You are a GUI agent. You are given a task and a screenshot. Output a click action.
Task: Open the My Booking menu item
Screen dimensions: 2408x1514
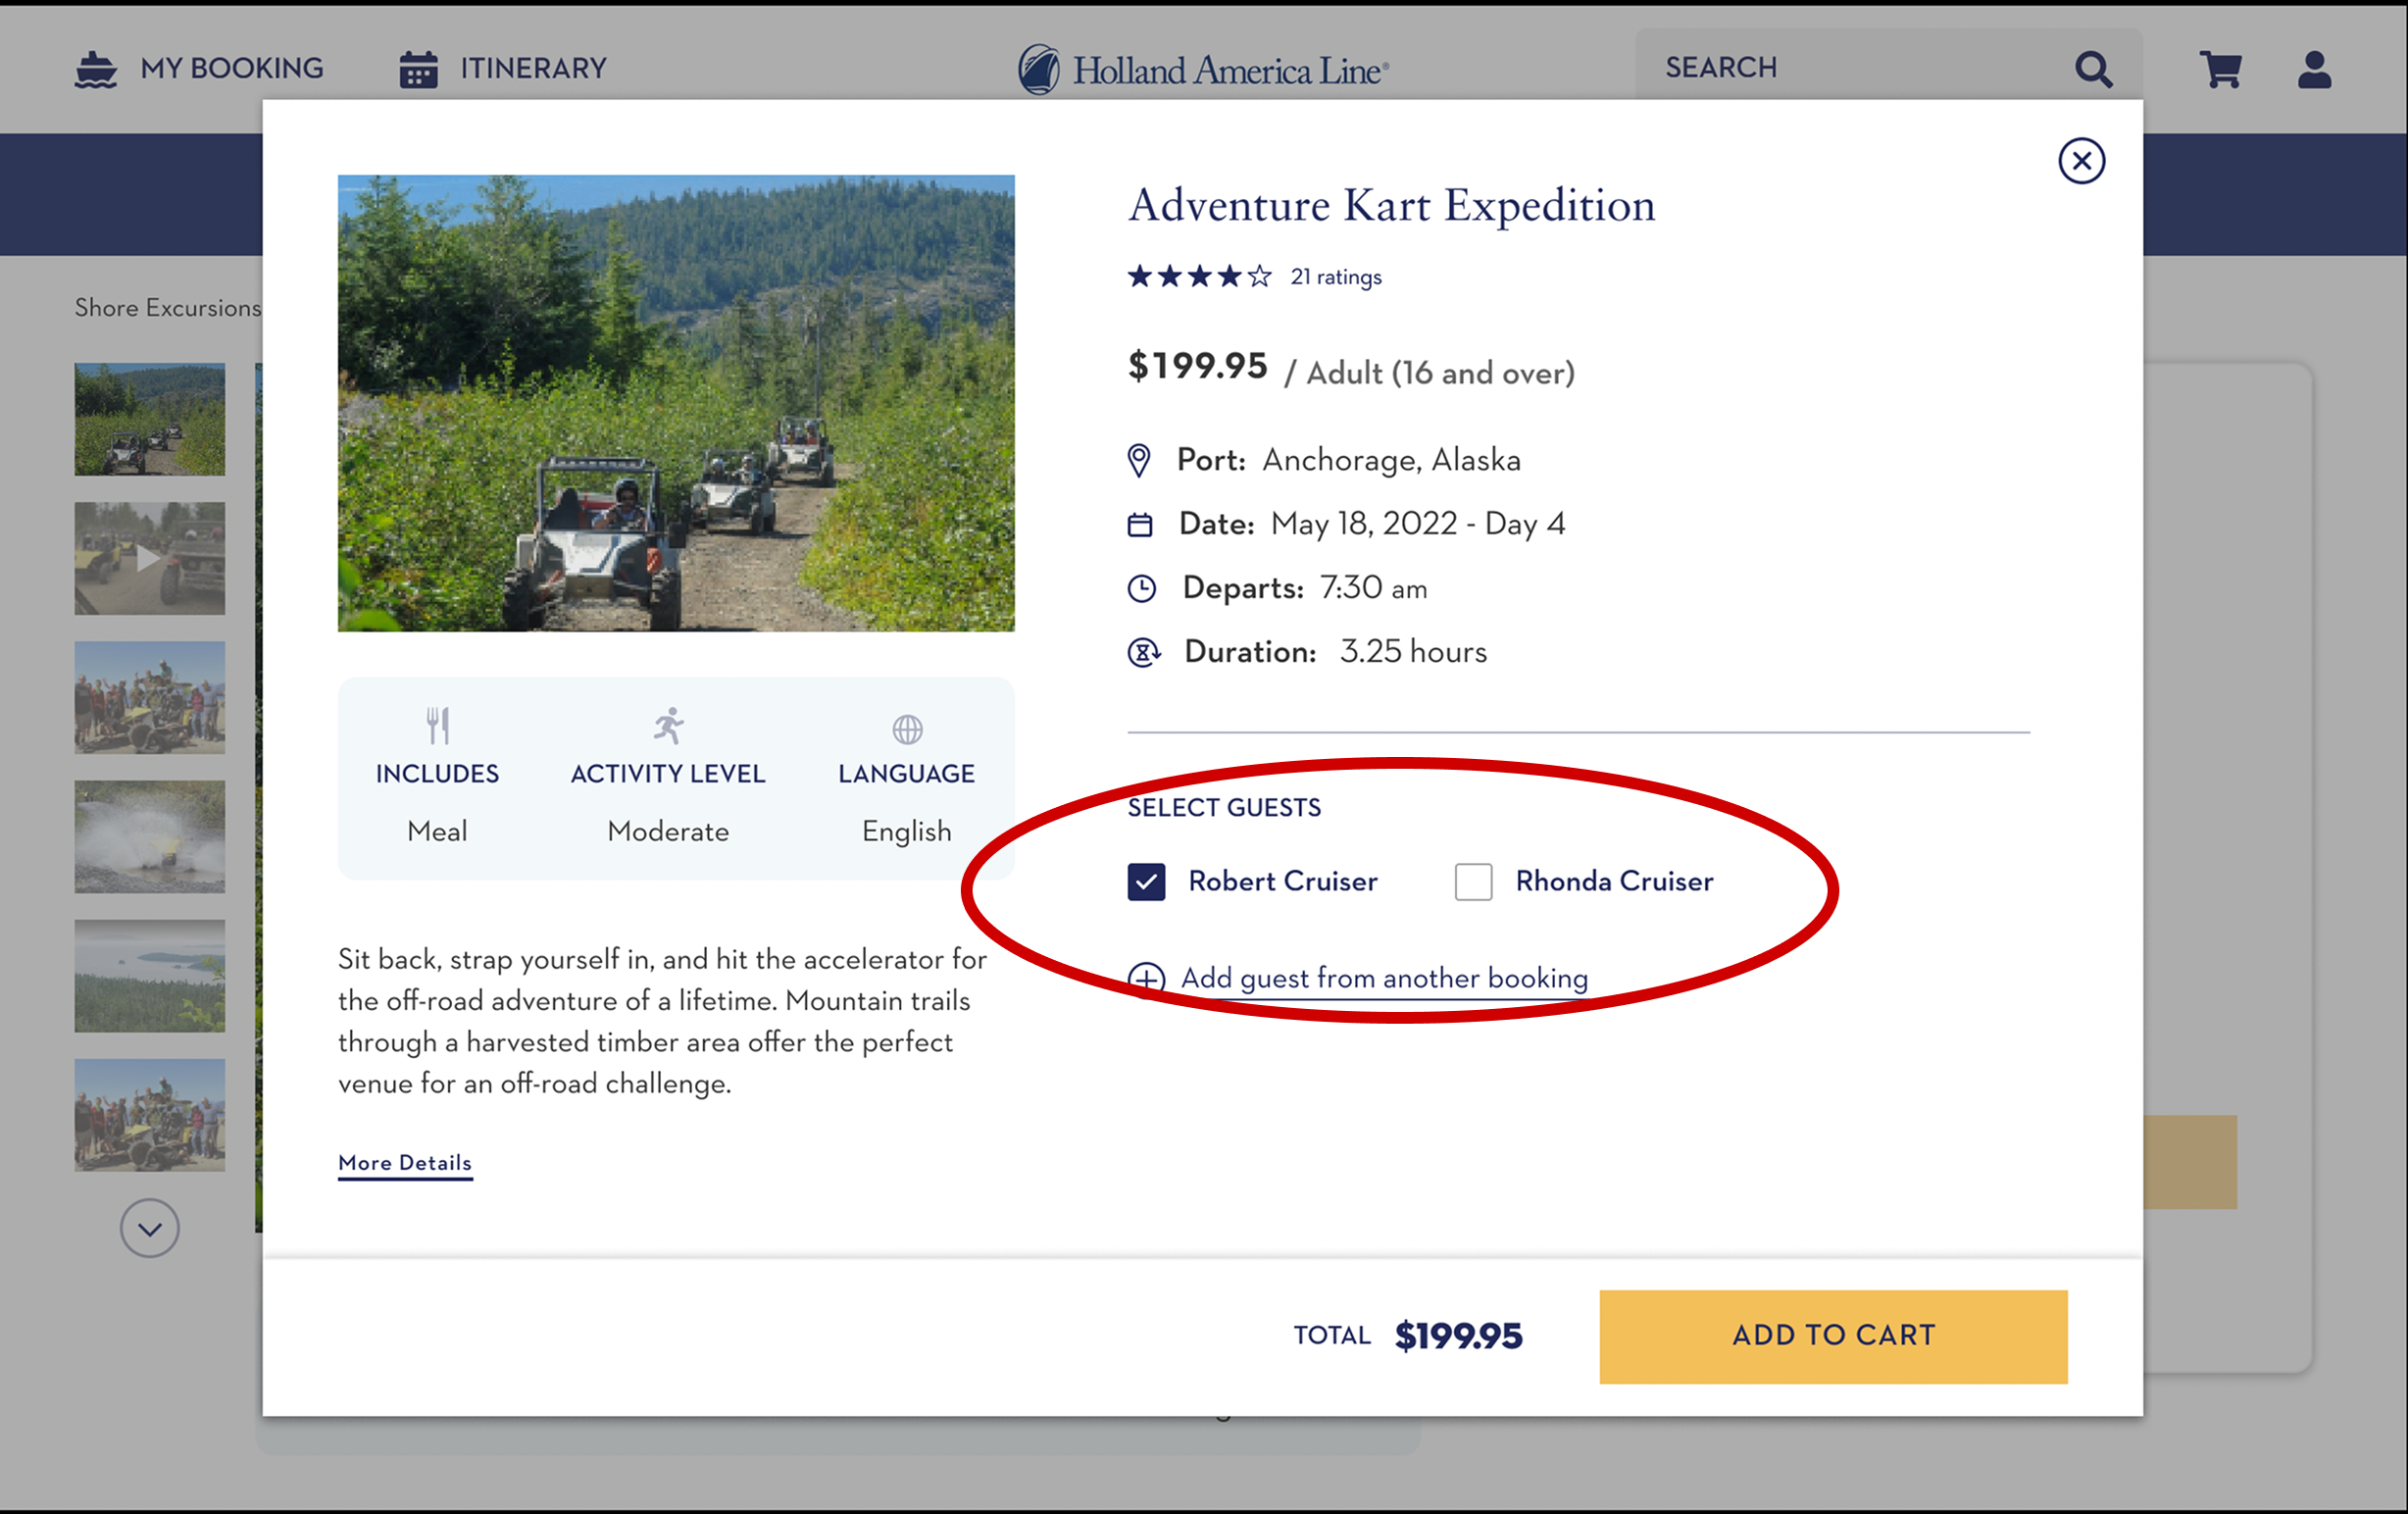click(x=232, y=68)
